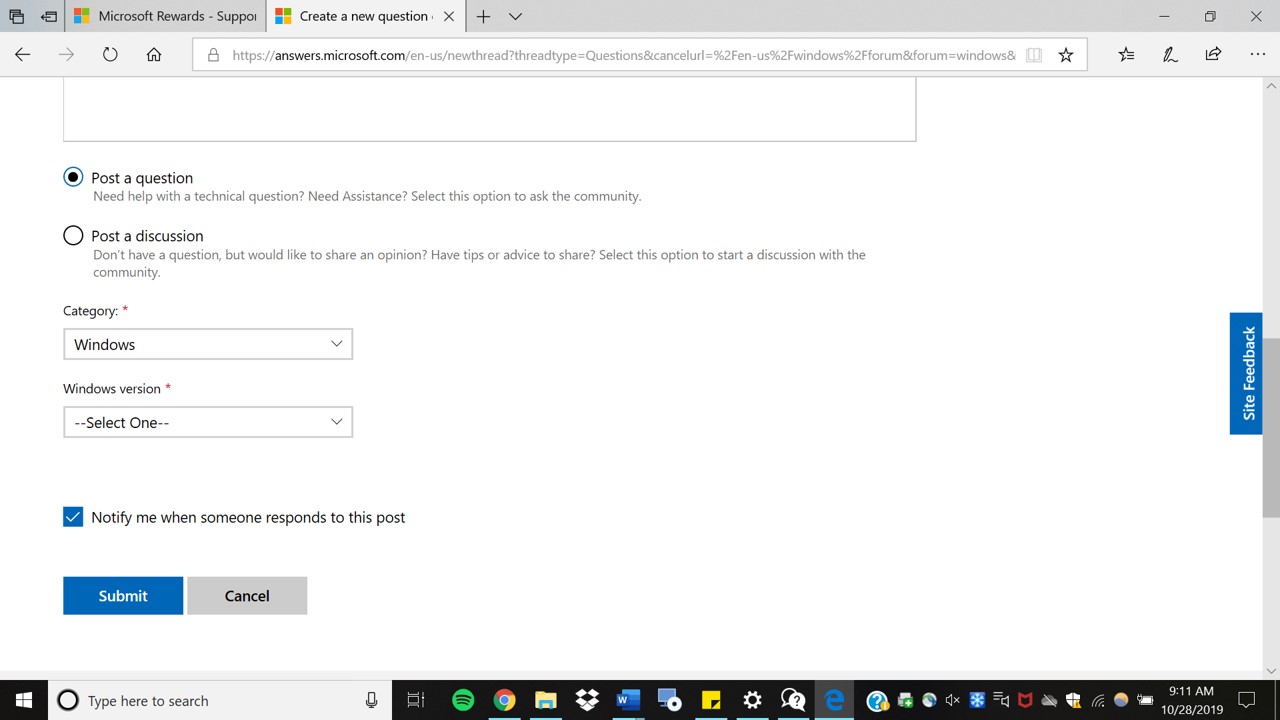This screenshot has width=1280, height=720.
Task: Open Edge settings and more menu
Action: pyautogui.click(x=1258, y=55)
